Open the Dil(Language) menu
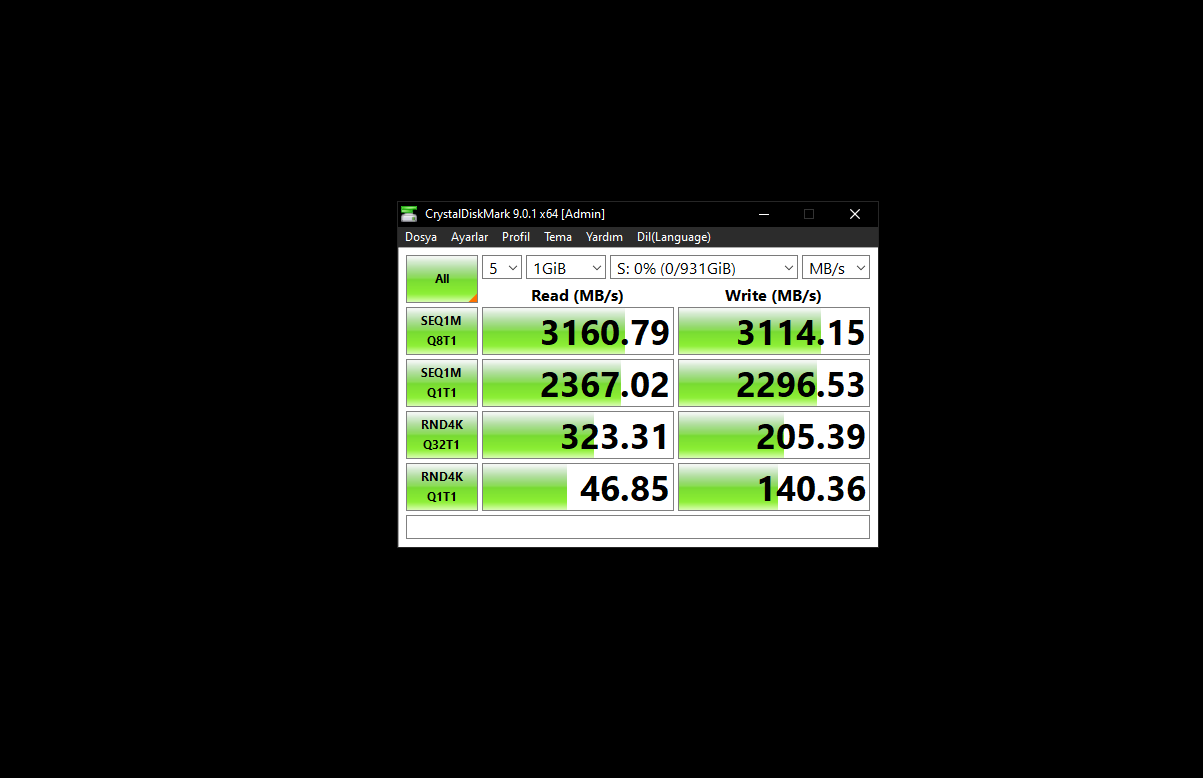 [x=674, y=237]
